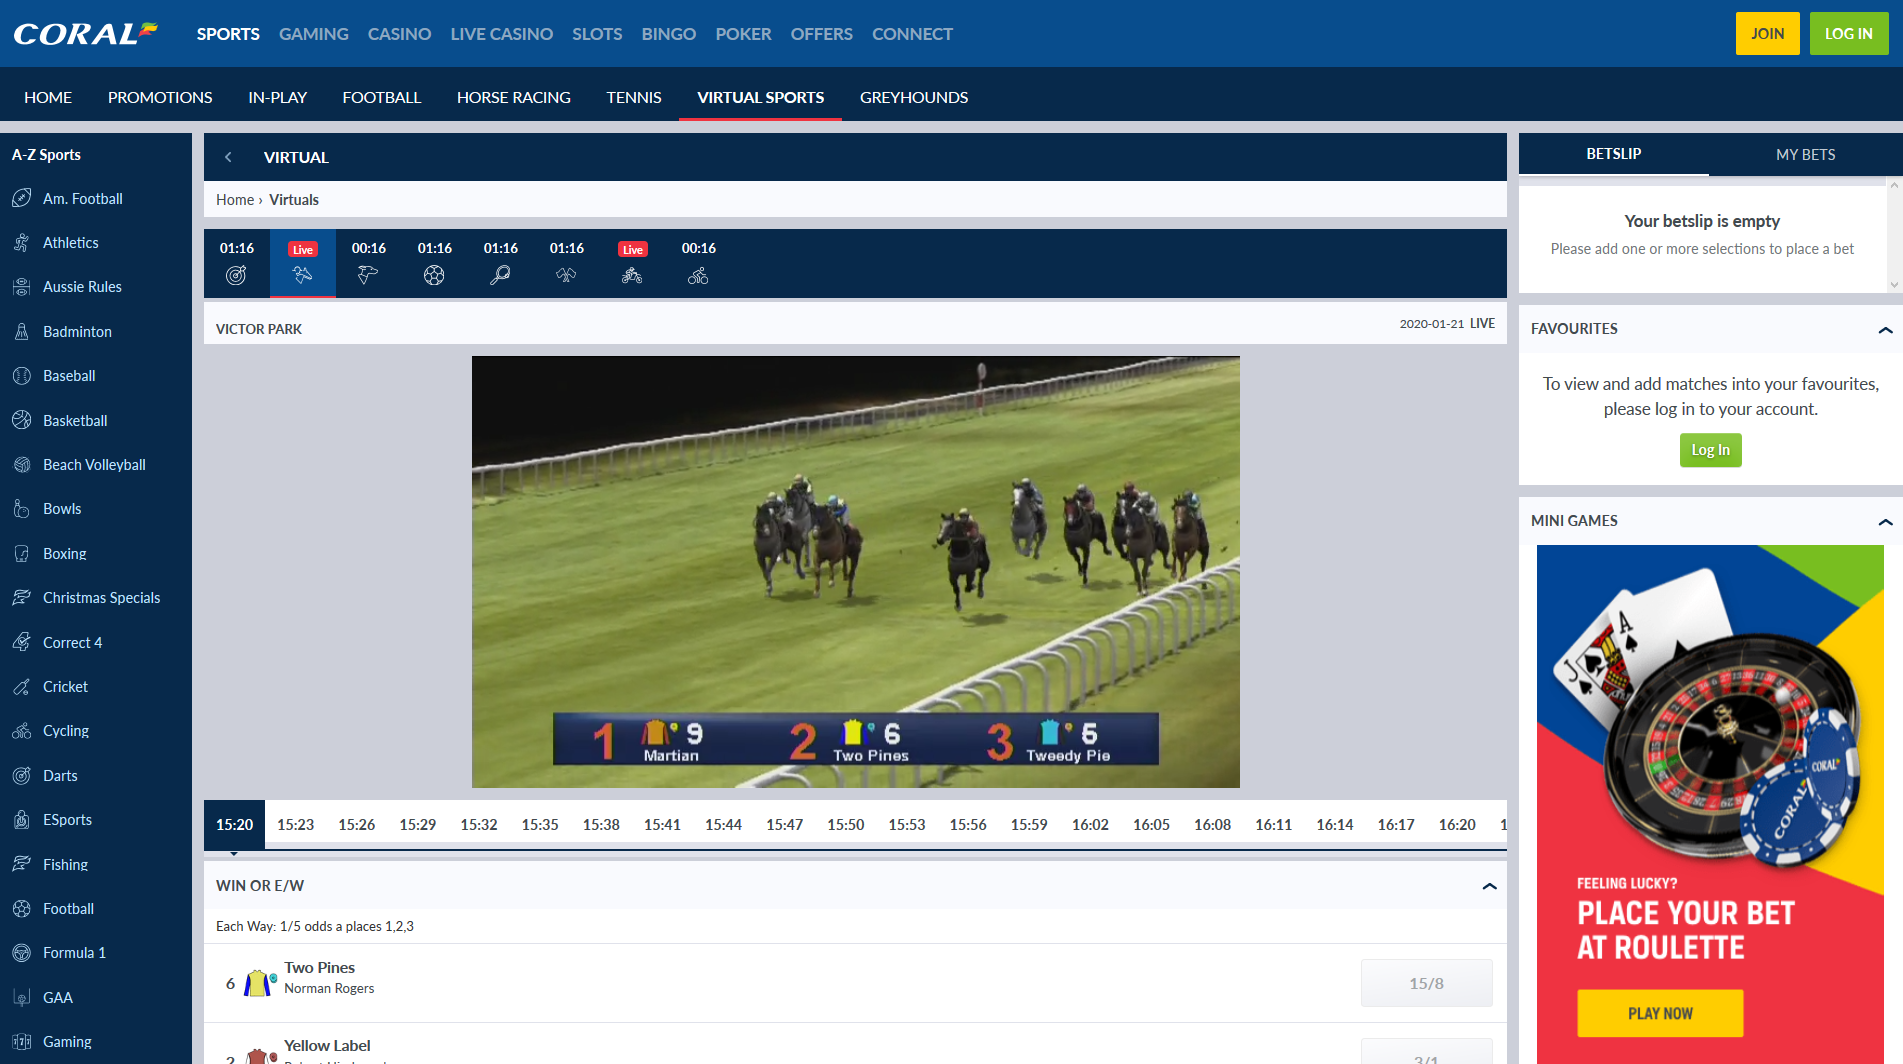1903x1064 pixels.
Task: Open the In-Play menu item
Action: pos(278,97)
